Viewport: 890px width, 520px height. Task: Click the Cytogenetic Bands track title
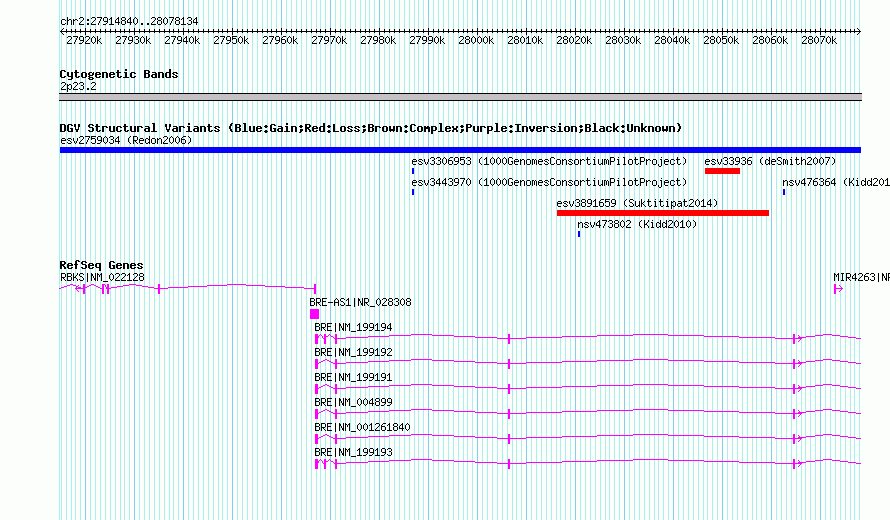(x=119, y=74)
